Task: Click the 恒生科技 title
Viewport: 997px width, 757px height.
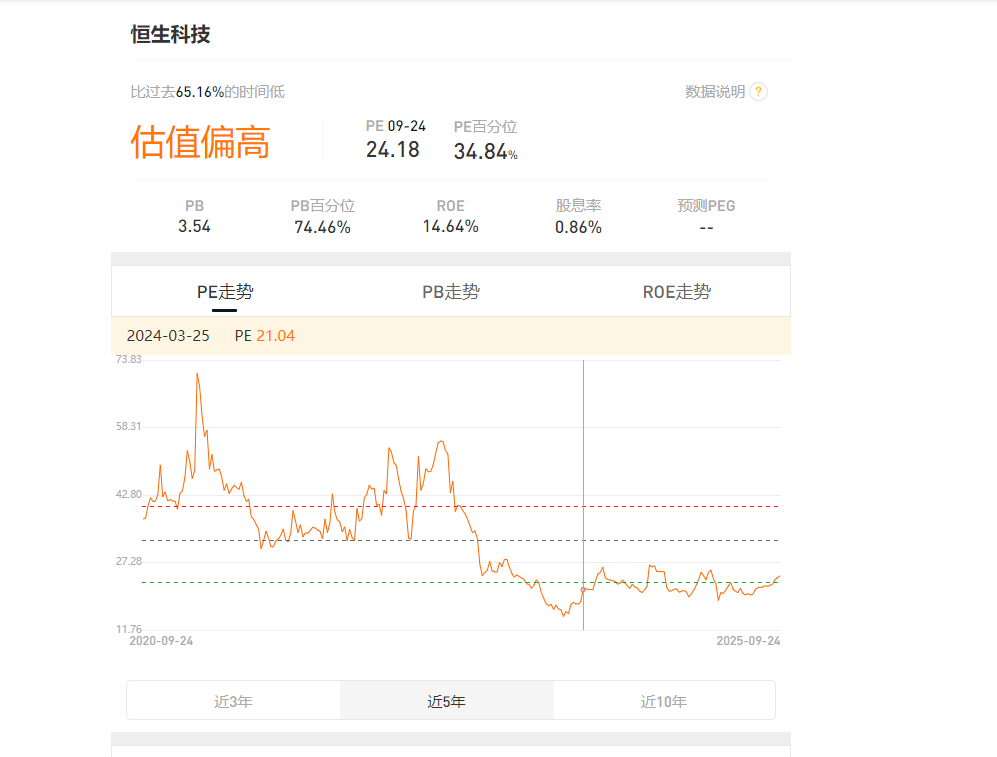Action: [x=170, y=34]
